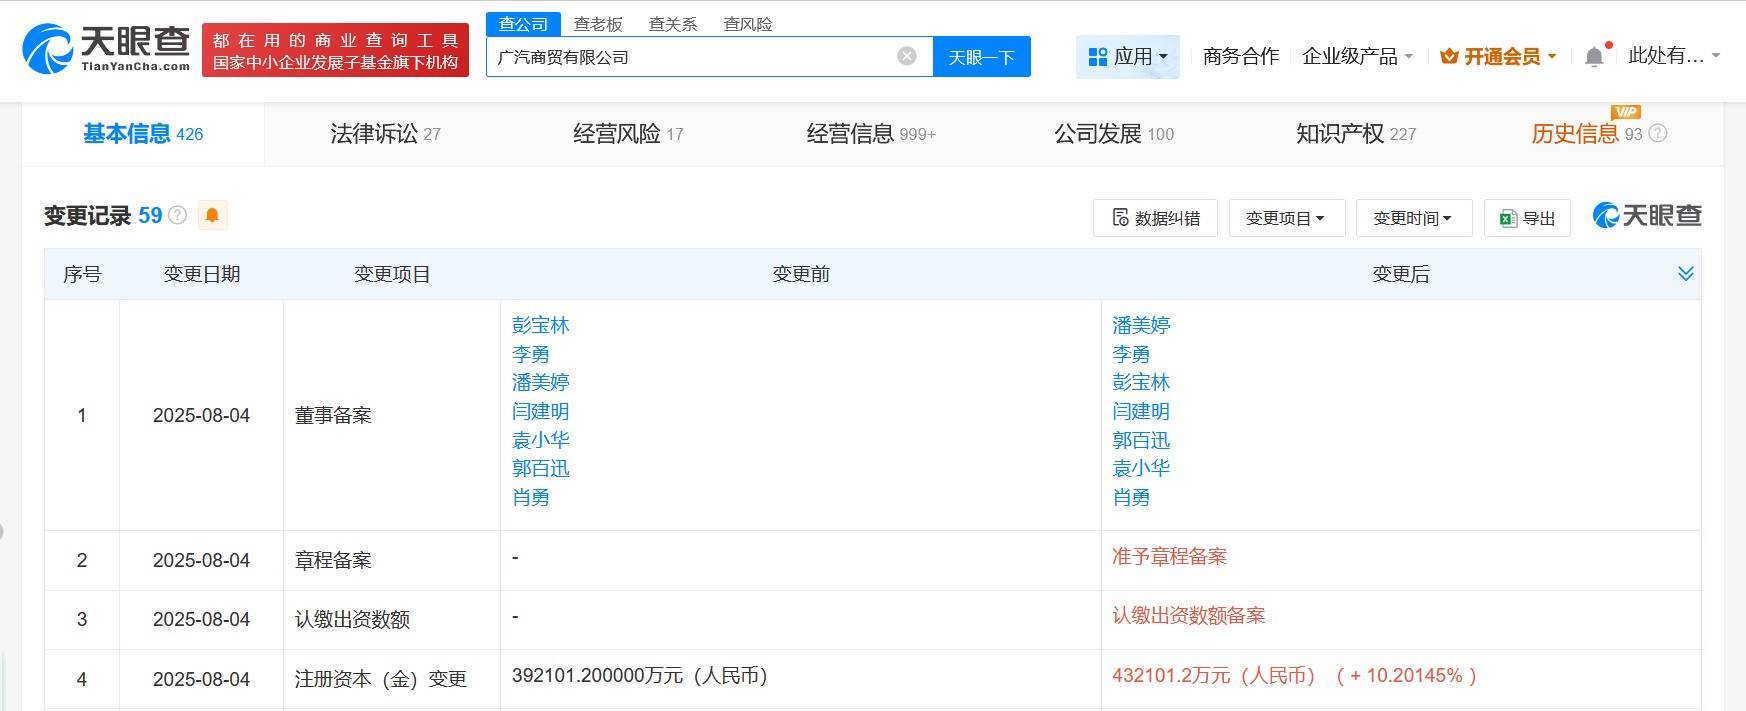Switch to 历史信息 VIP tab

pos(1587,133)
